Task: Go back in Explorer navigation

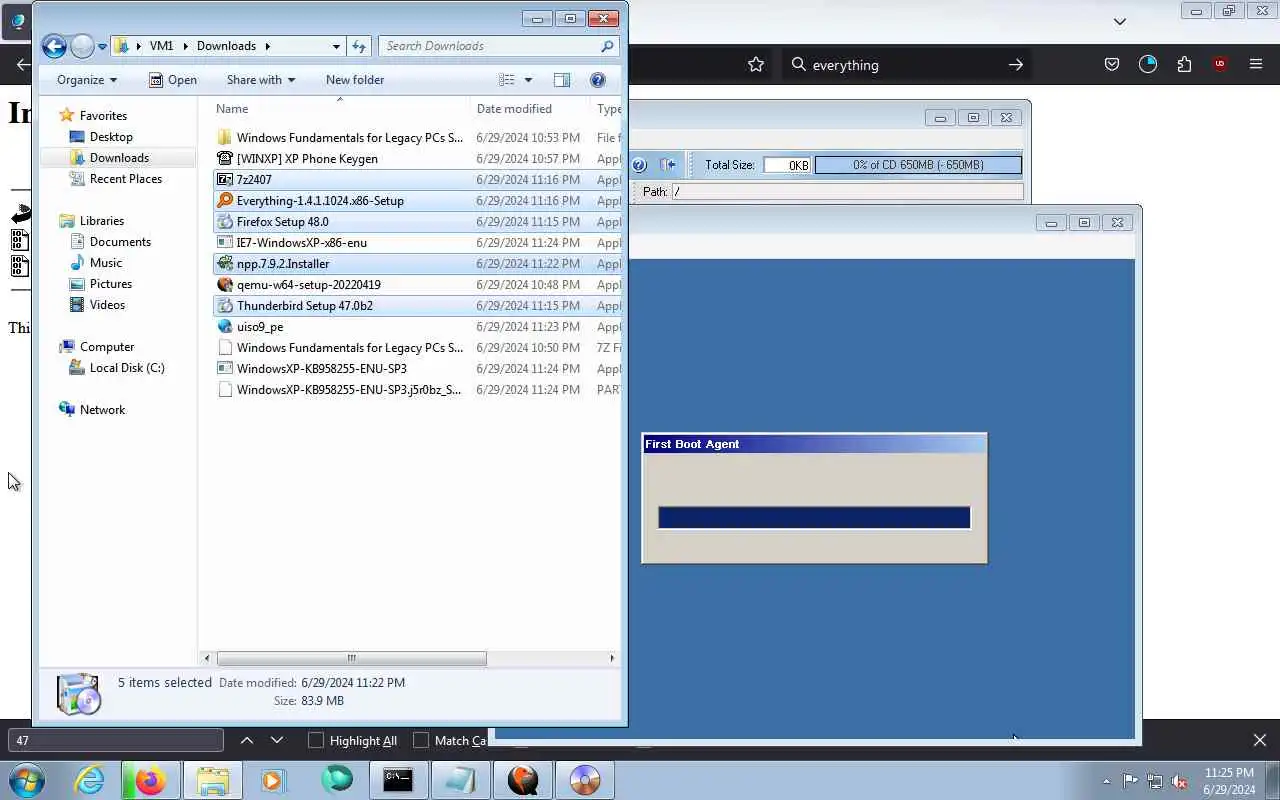Action: coord(54,46)
